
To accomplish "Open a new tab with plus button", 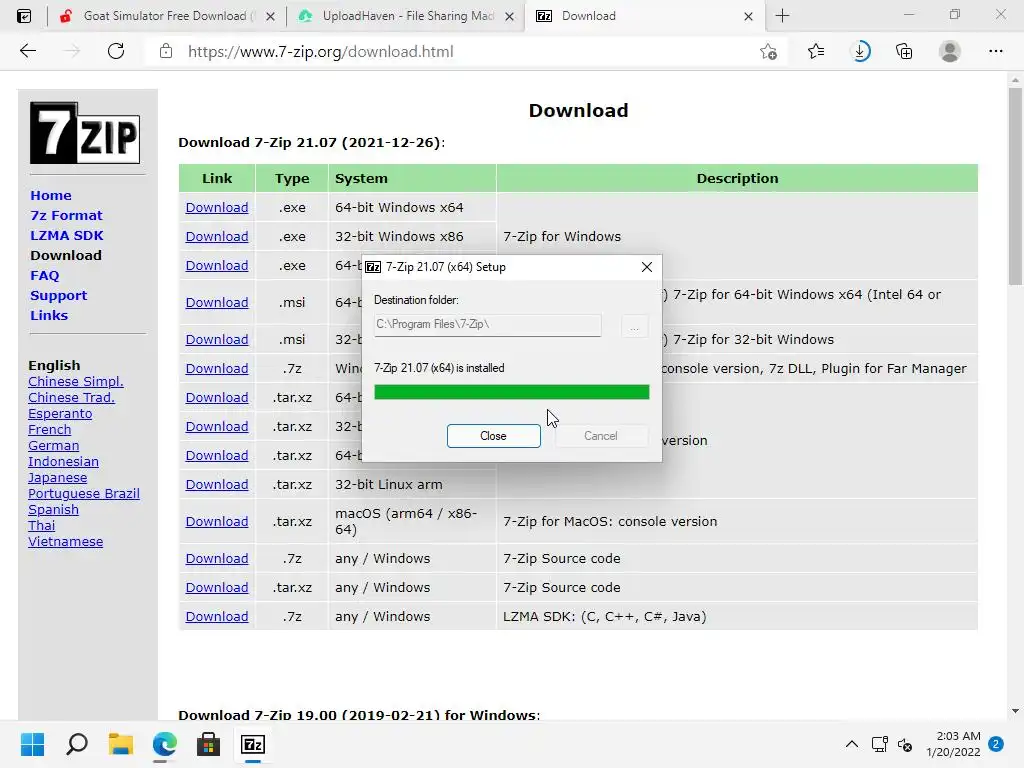I will point(782,16).
